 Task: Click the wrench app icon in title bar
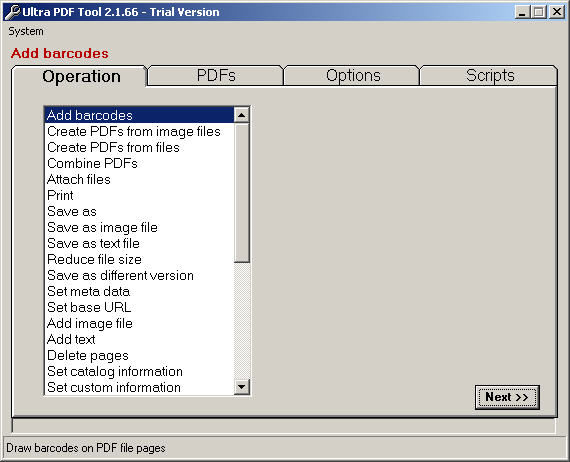pos(12,12)
